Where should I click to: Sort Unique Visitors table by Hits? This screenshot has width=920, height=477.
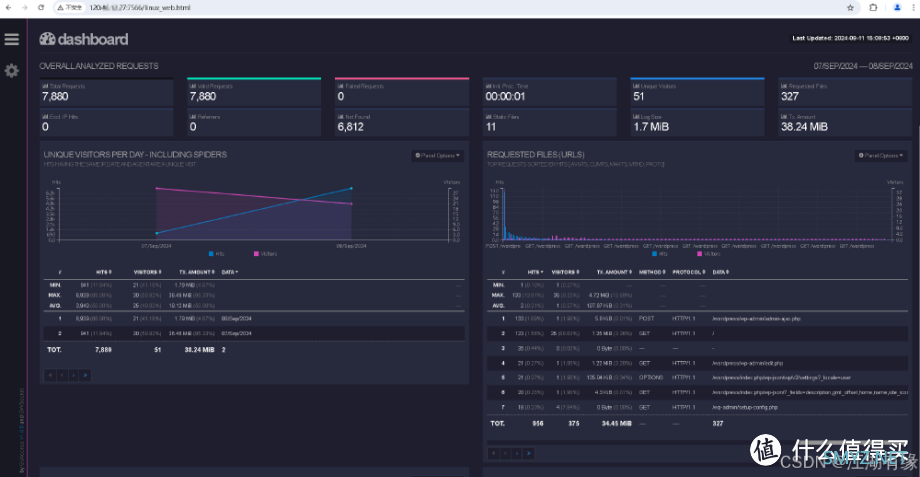tap(104, 272)
